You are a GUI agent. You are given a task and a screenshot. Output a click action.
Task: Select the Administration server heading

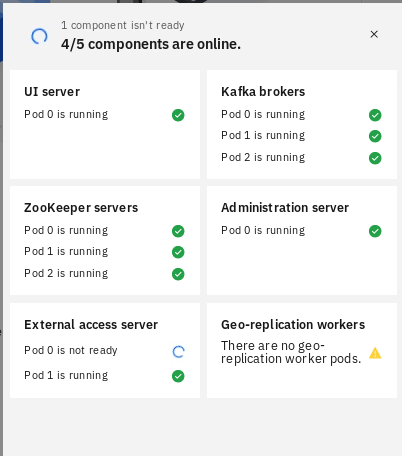point(285,208)
